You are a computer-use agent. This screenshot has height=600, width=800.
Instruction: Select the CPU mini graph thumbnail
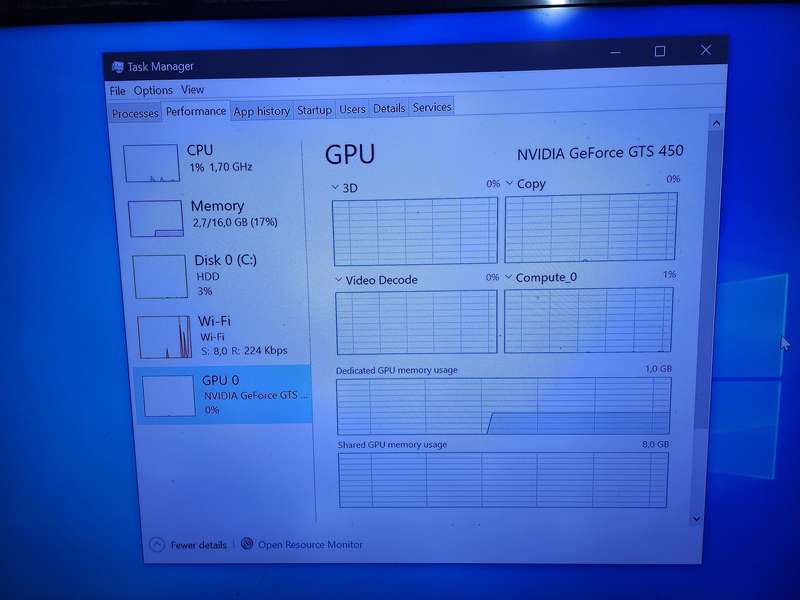pyautogui.click(x=152, y=163)
